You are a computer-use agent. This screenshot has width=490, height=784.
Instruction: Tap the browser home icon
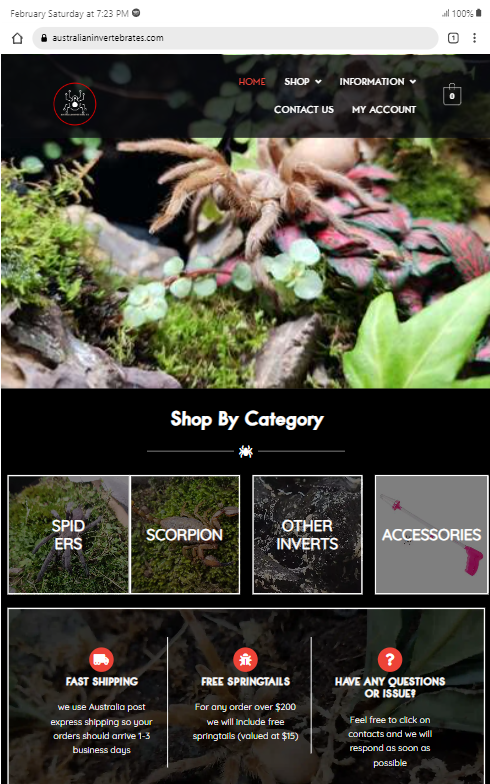coord(18,38)
